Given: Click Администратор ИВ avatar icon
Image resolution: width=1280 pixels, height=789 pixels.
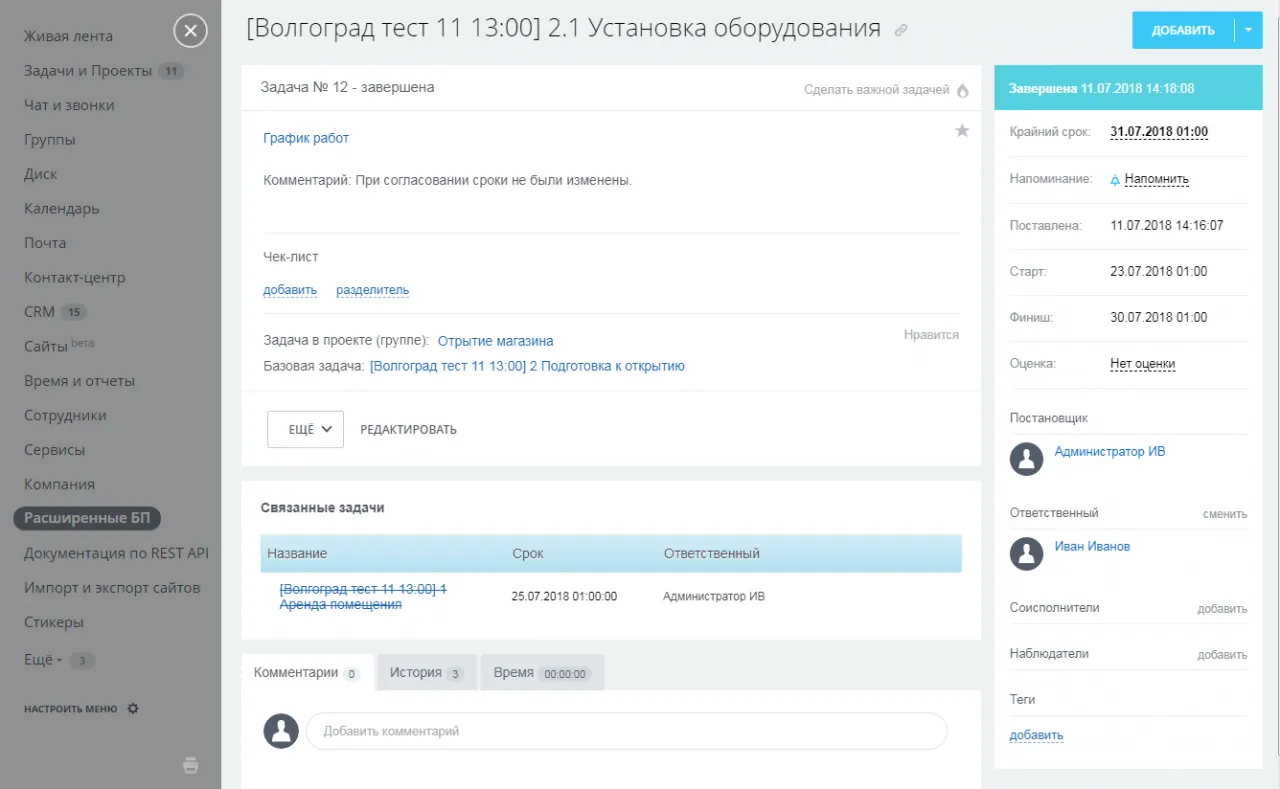Looking at the screenshot, I should tap(1026, 459).
